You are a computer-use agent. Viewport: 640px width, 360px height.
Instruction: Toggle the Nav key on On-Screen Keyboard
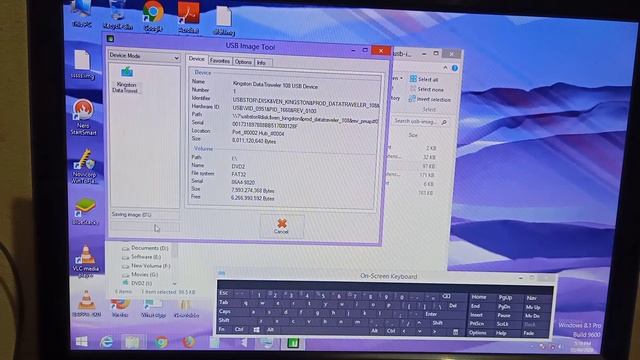coord(531,298)
